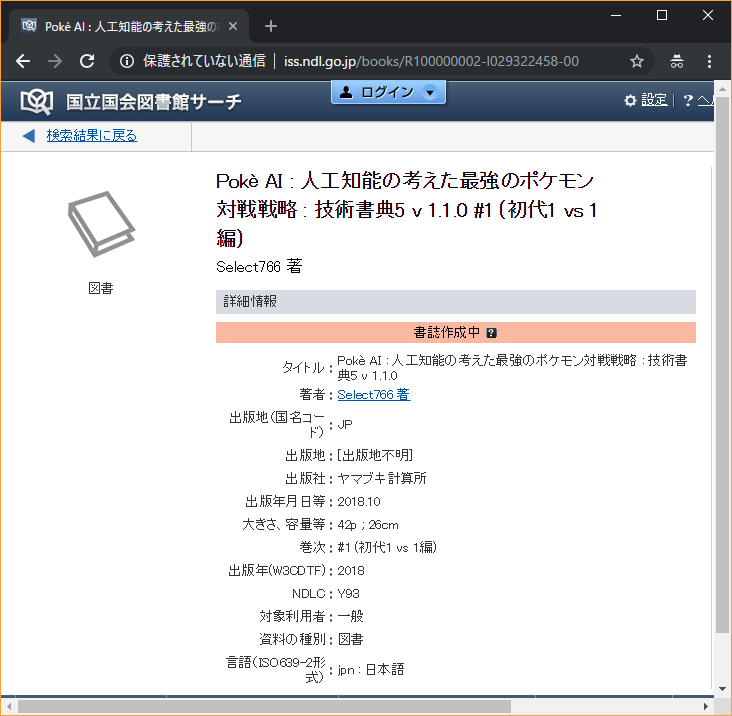
Task: Go back with the browser back arrow
Action: pyautogui.click(x=22, y=61)
